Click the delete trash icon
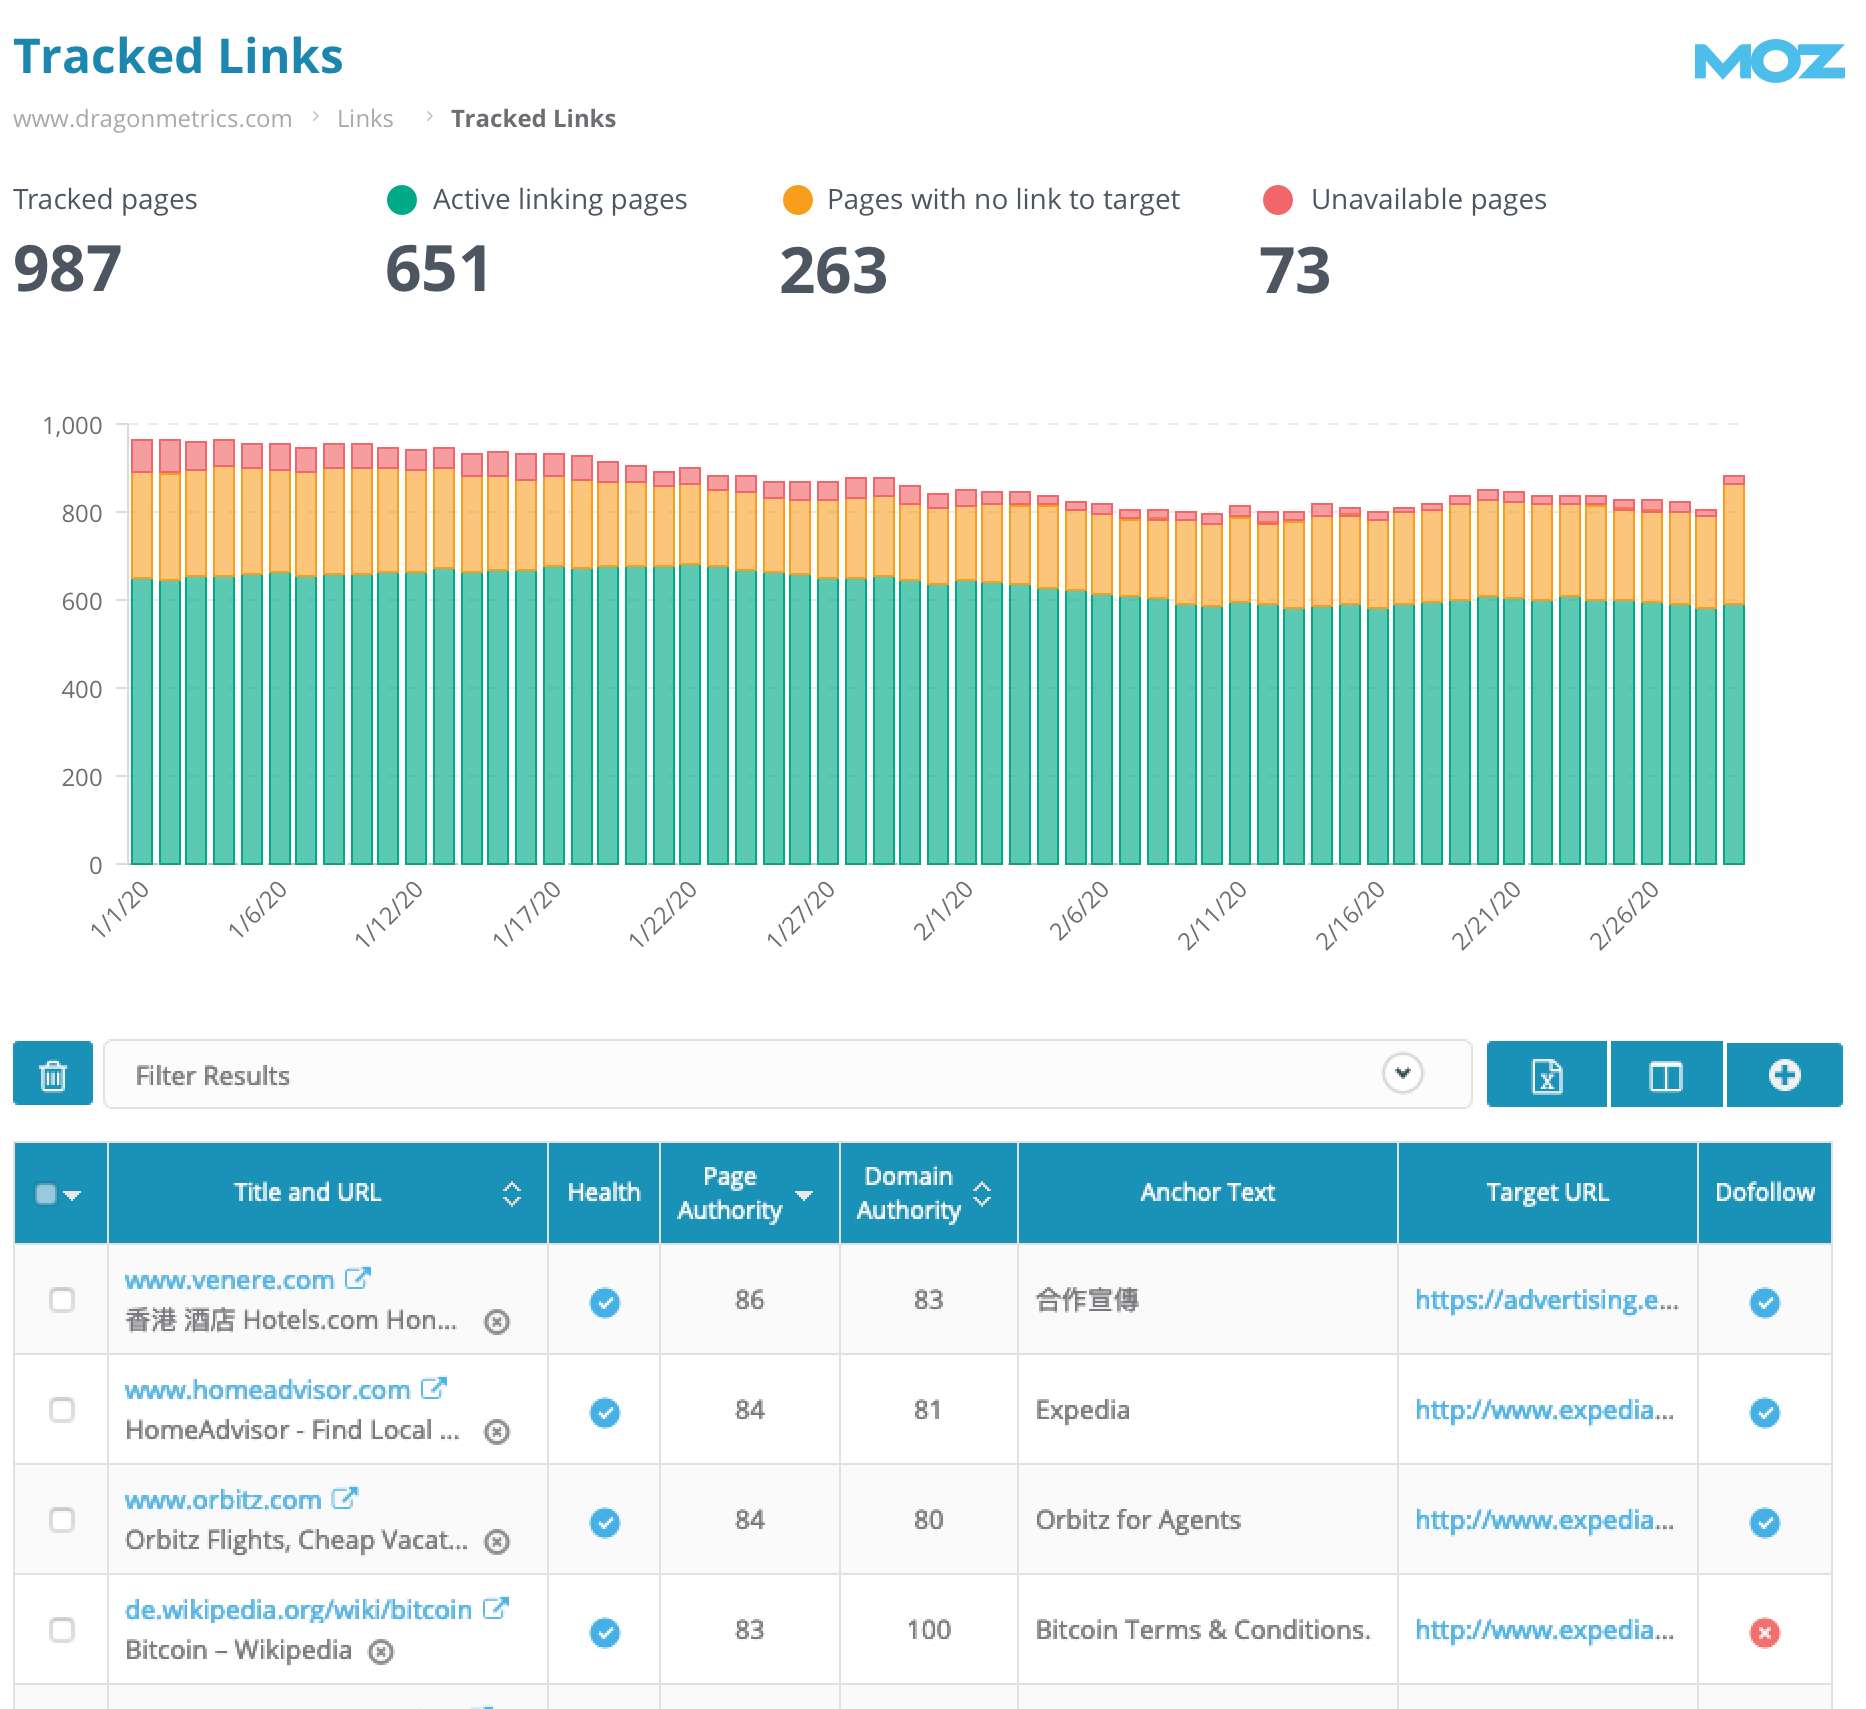 coord(52,1074)
